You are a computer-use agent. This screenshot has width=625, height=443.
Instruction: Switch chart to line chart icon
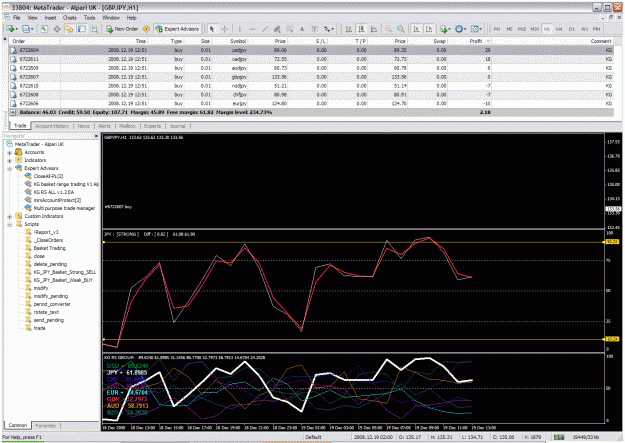tap(374, 29)
